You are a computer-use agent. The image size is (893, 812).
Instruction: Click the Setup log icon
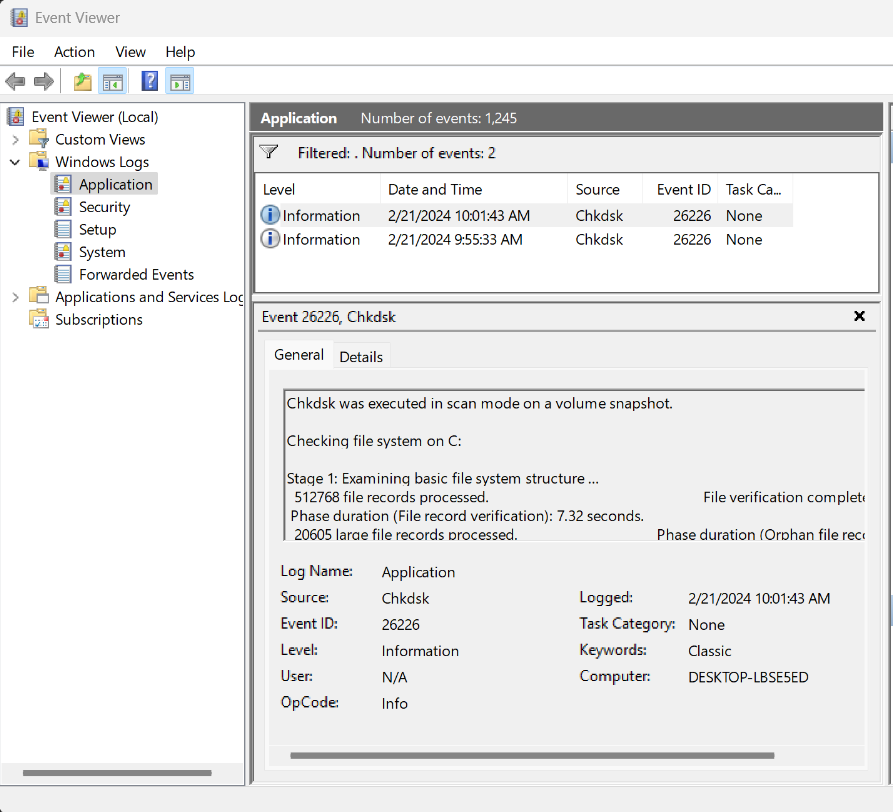pyautogui.click(x=63, y=229)
